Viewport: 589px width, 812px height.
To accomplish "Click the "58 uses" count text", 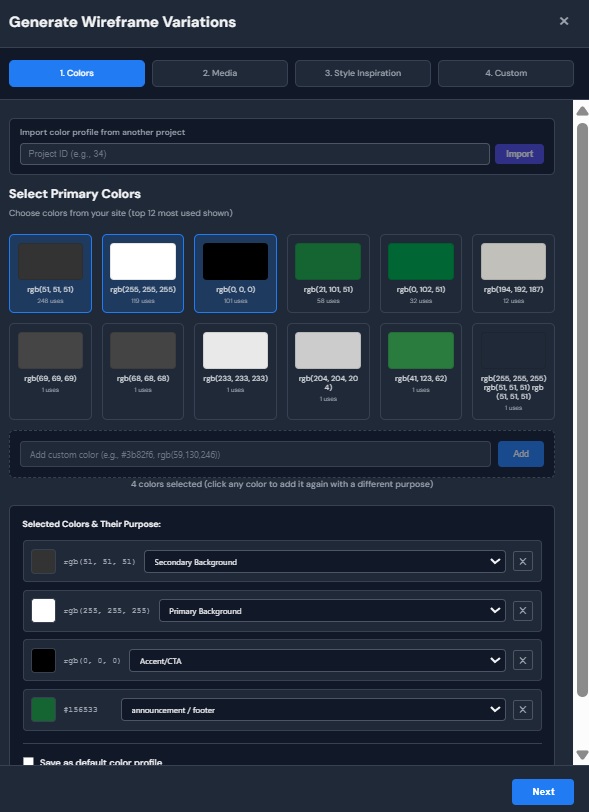I will (328, 301).
